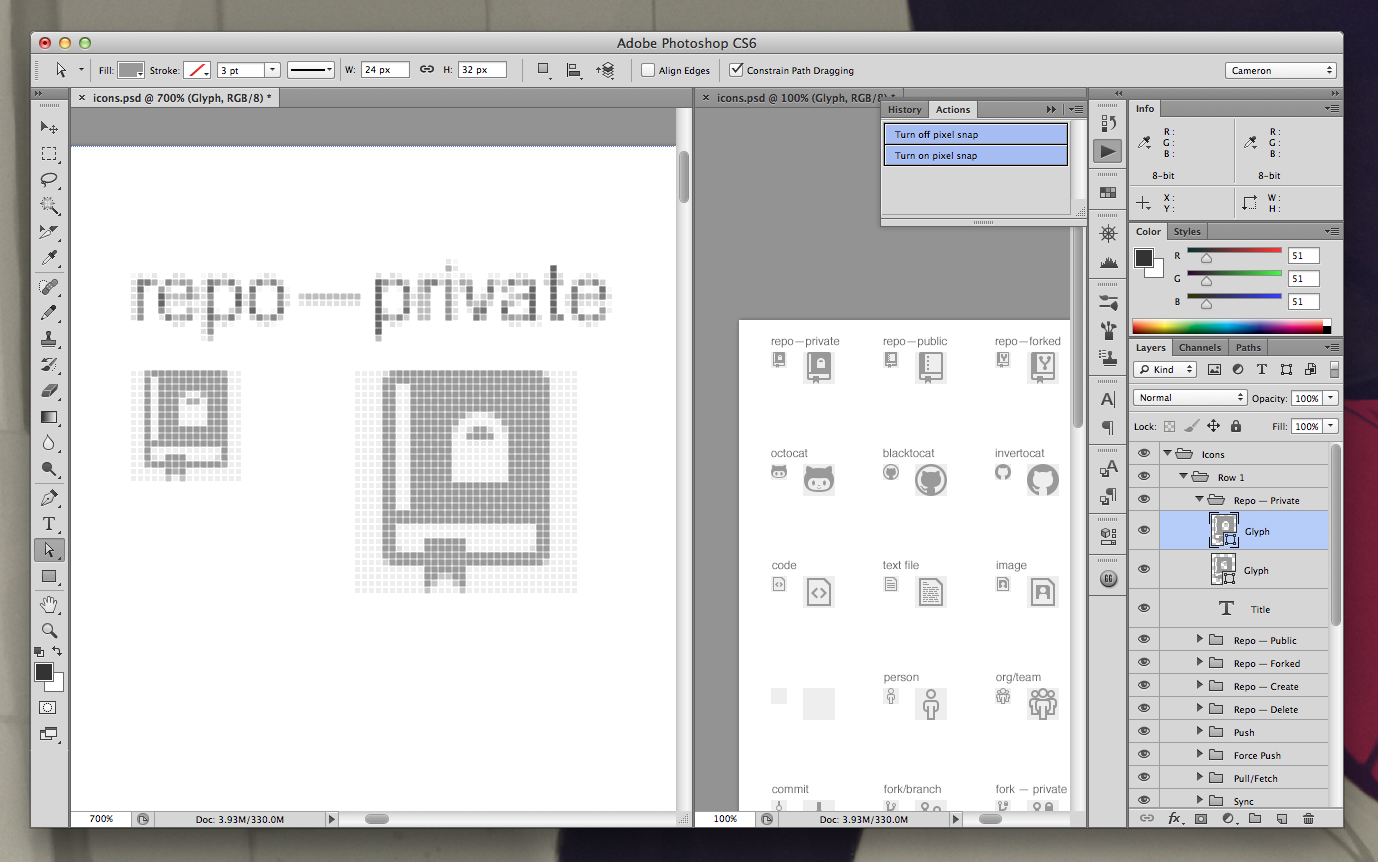
Task: Click the Turn off pixel snap action
Action: click(975, 134)
